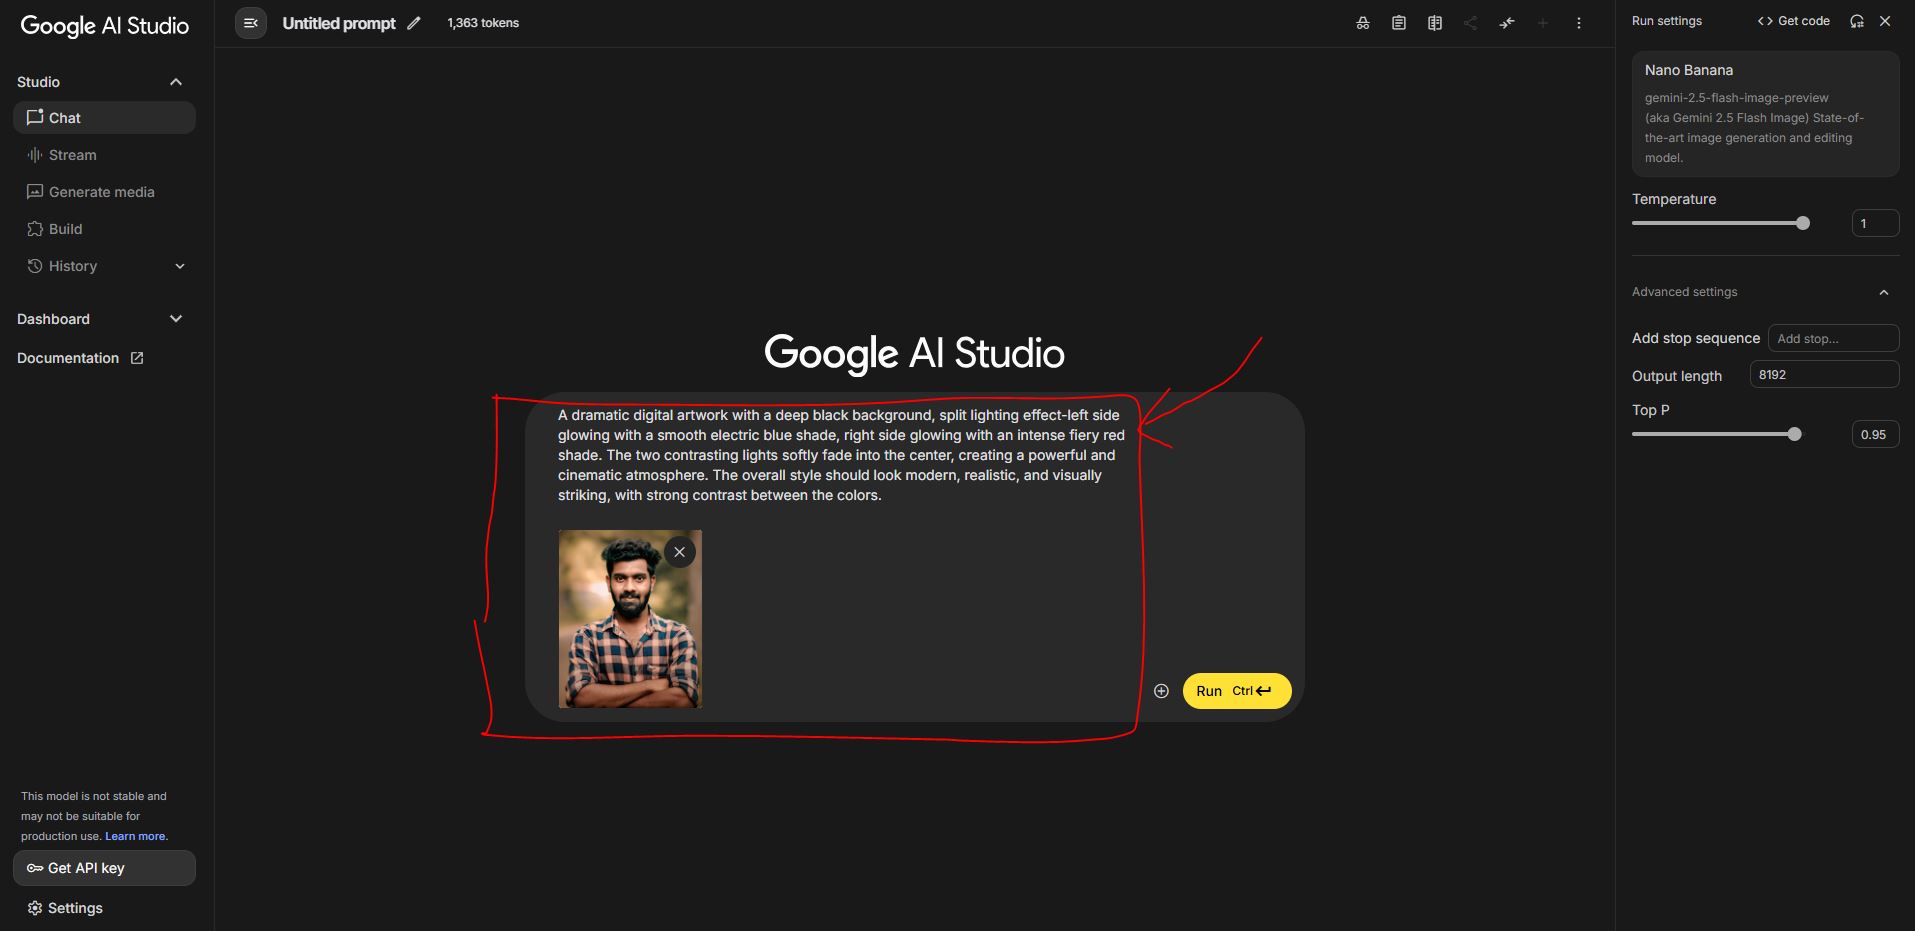This screenshot has height=931, width=1915.
Task: Rename Untitled prompt via pencil icon
Action: point(413,22)
